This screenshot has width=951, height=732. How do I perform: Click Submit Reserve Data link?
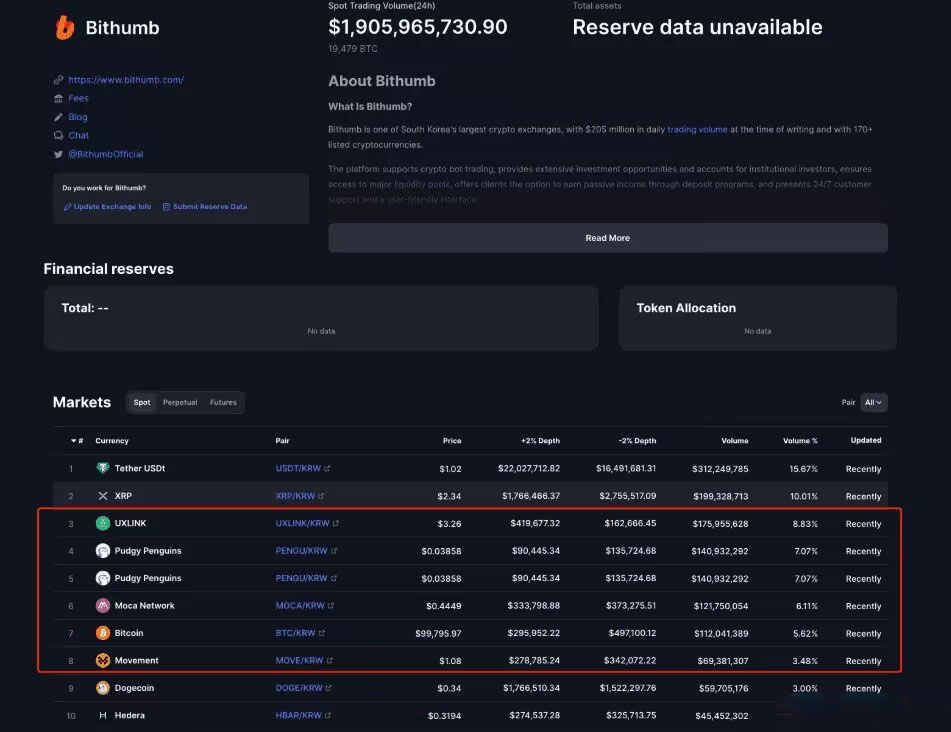pos(209,207)
